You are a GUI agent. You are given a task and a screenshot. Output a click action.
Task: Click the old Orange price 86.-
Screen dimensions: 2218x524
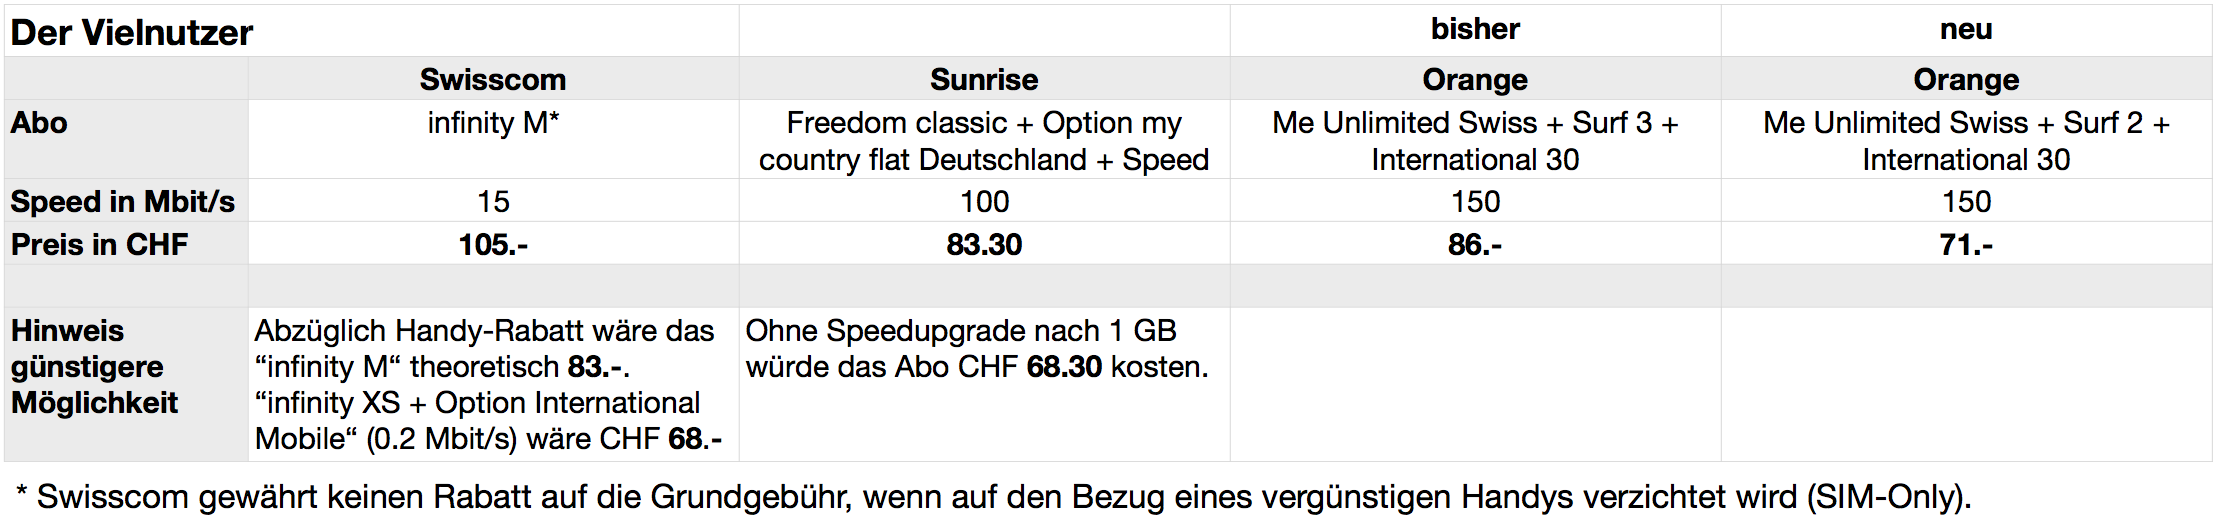(x=1475, y=244)
